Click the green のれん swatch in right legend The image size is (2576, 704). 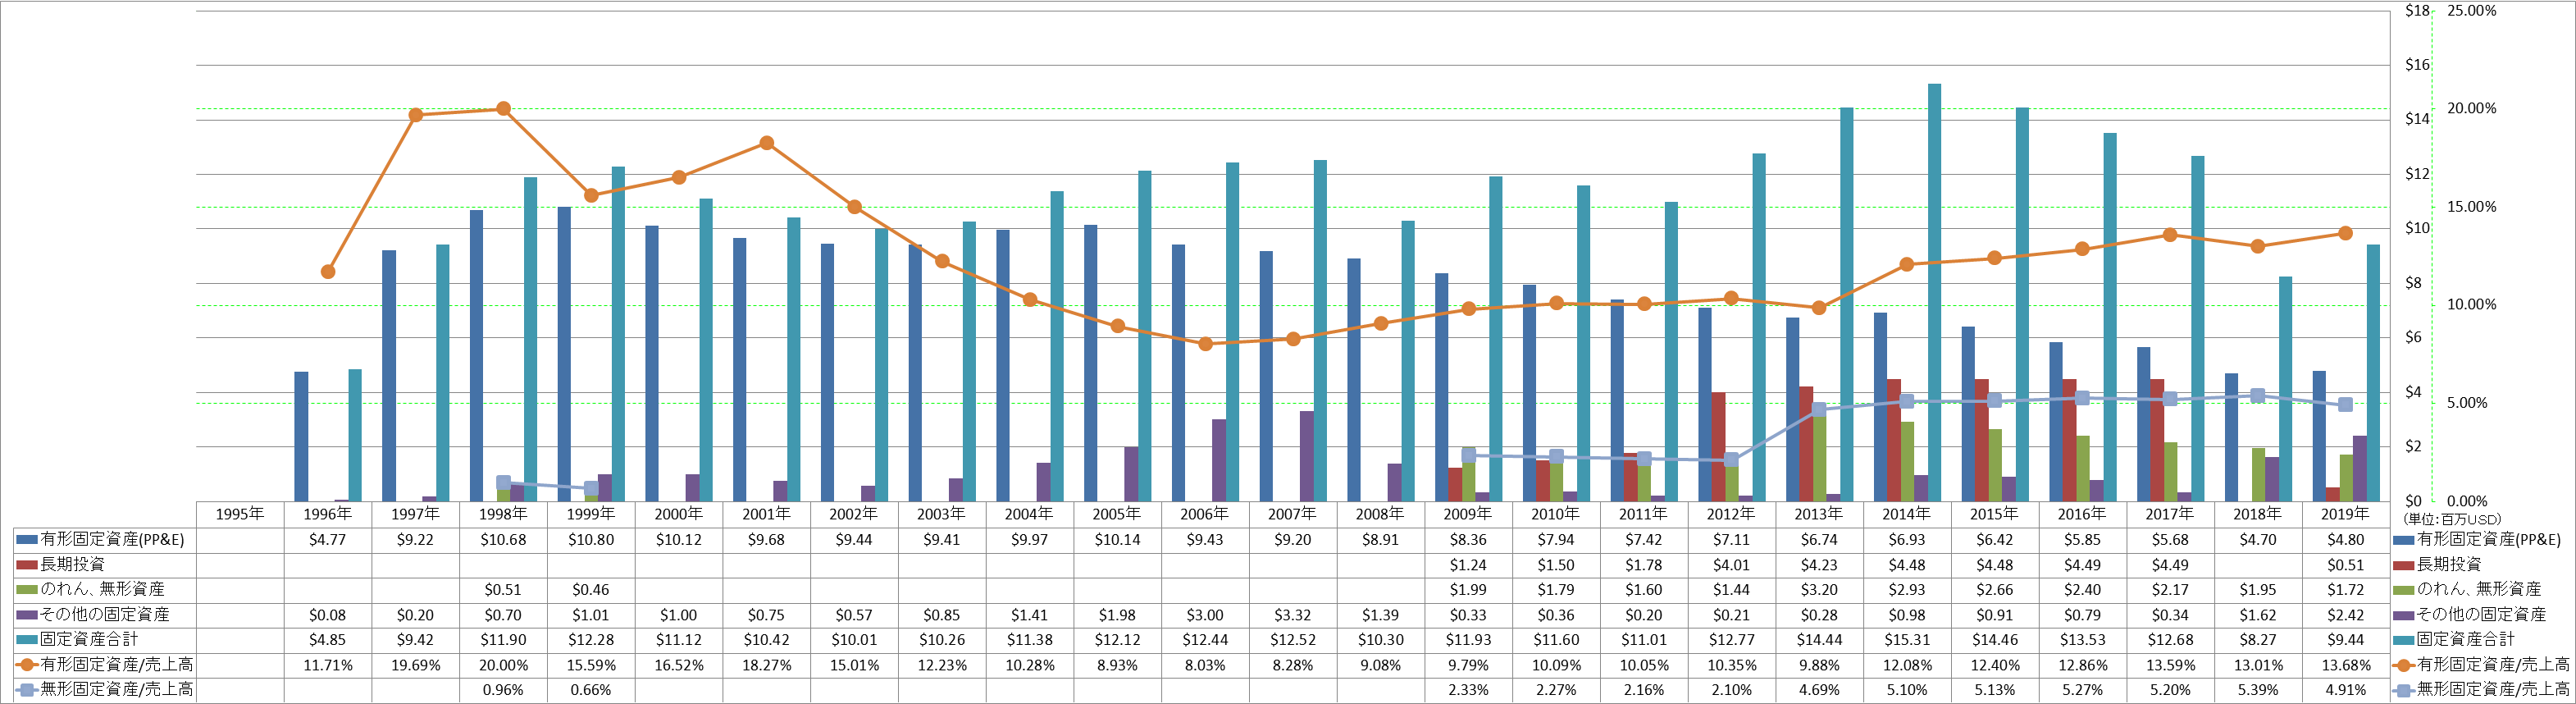(x=2405, y=590)
